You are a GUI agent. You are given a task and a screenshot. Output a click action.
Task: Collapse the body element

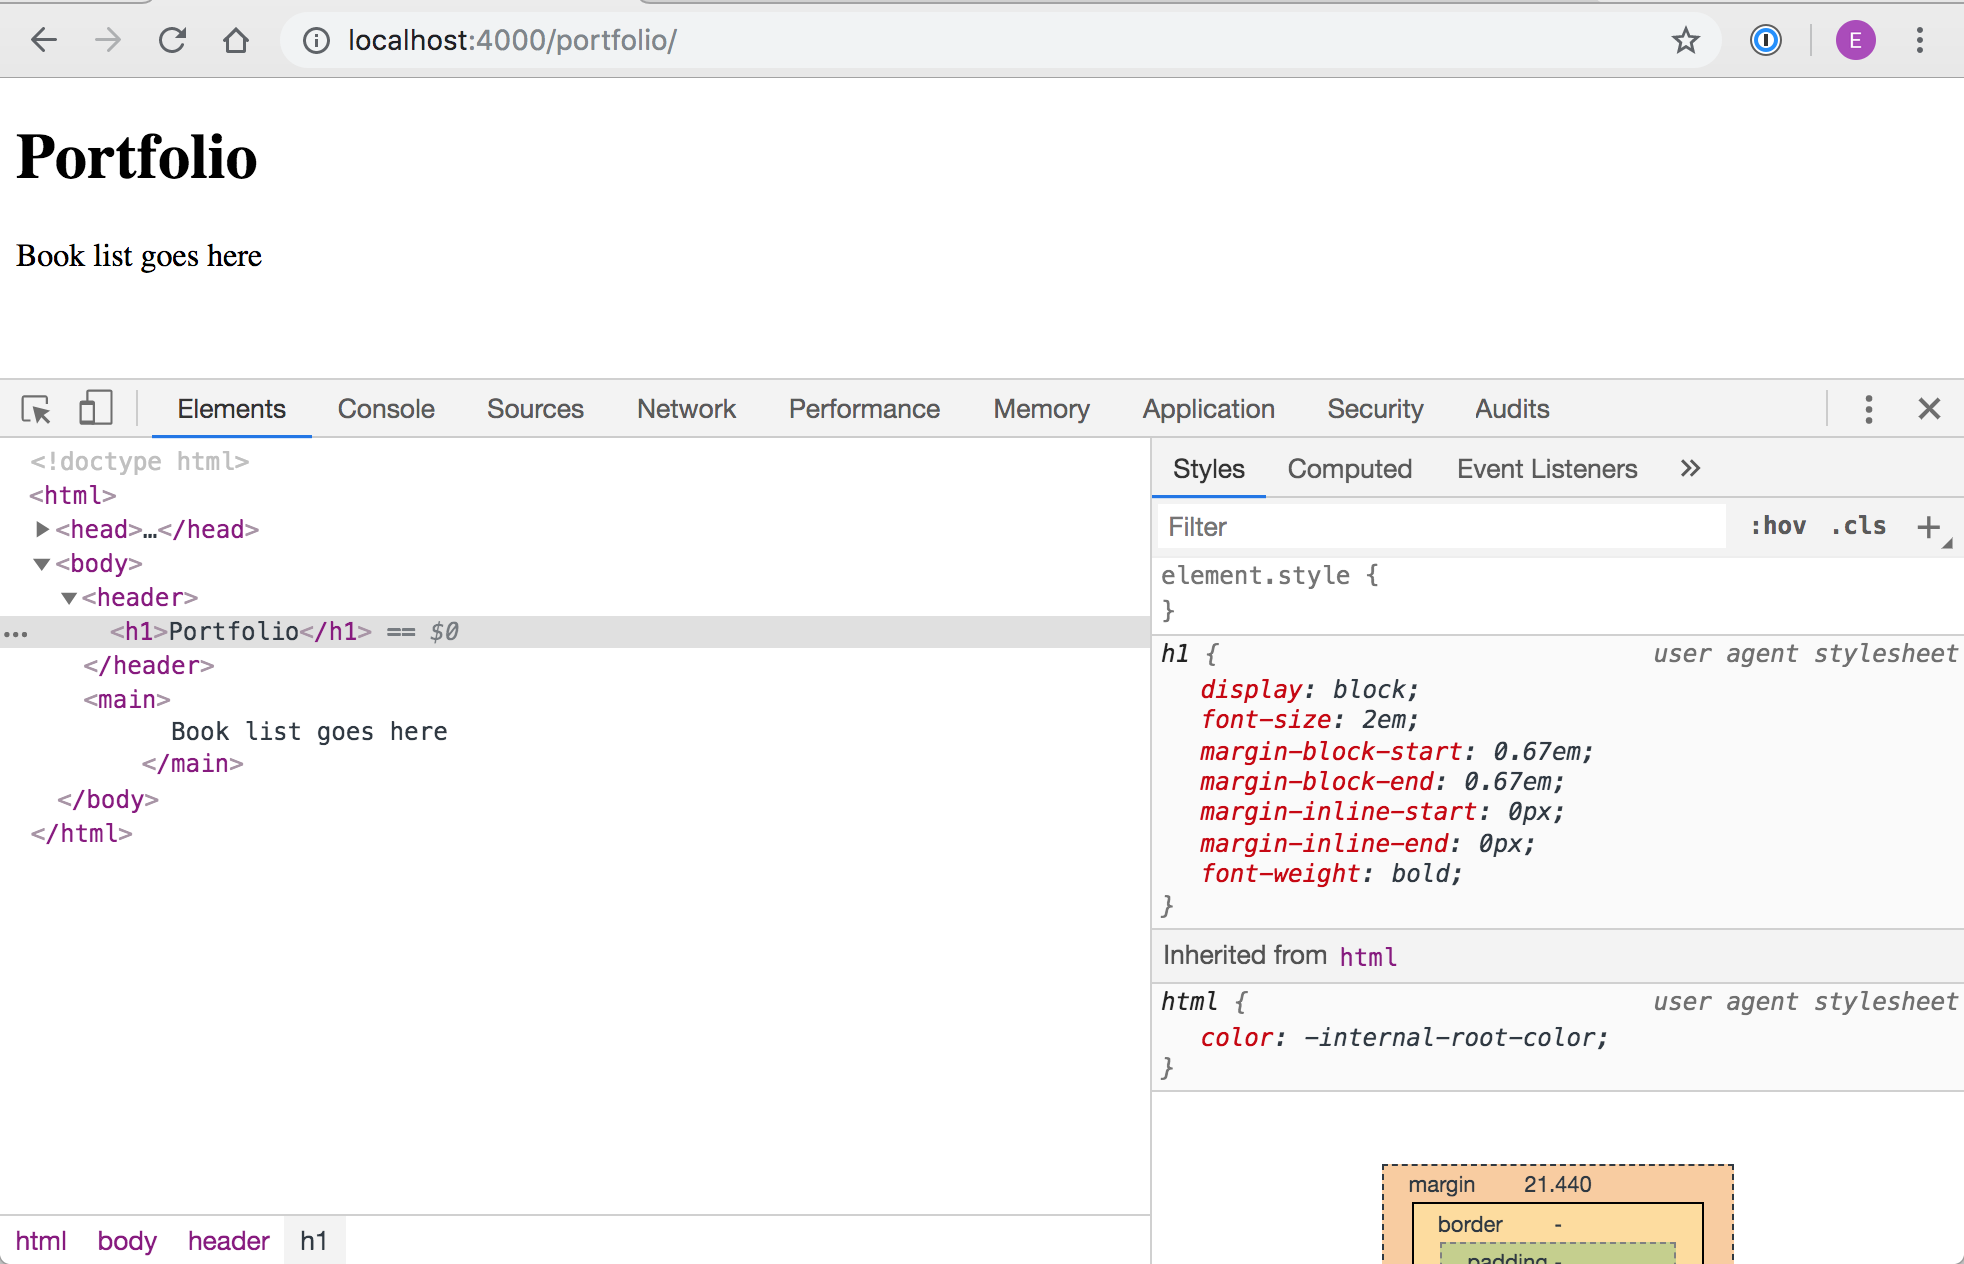[42, 564]
